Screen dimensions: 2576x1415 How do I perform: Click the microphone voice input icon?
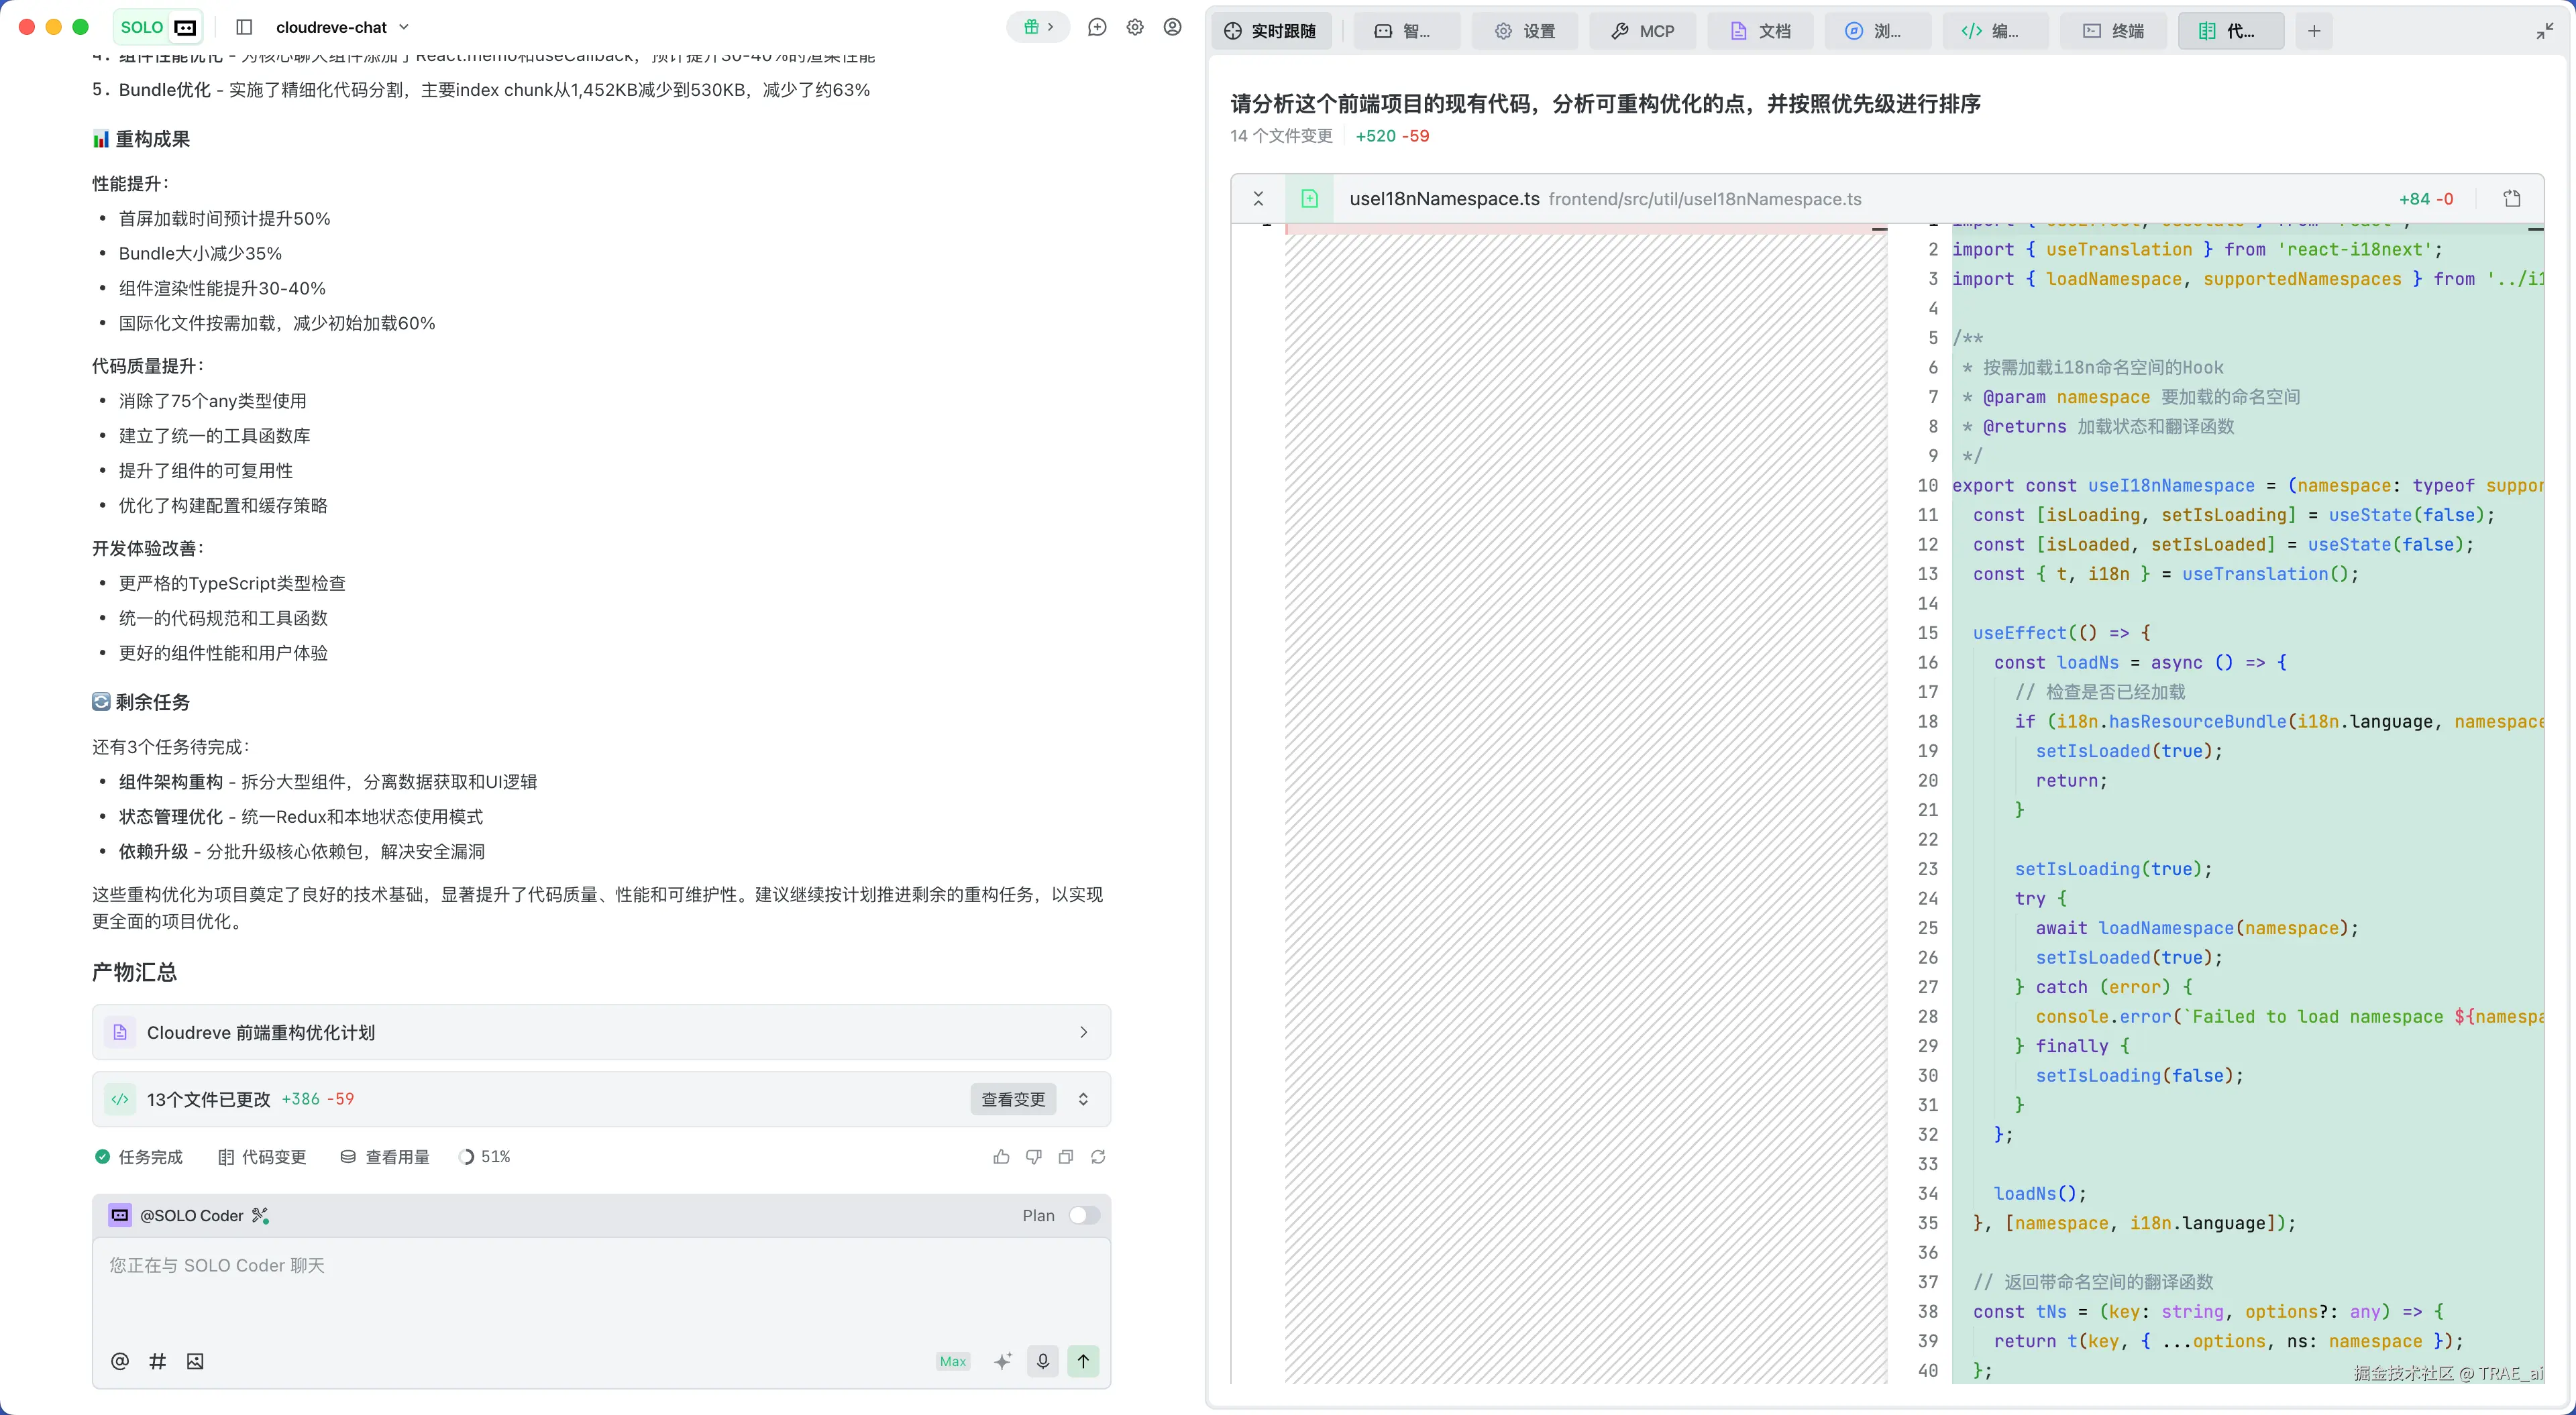pyautogui.click(x=1043, y=1361)
